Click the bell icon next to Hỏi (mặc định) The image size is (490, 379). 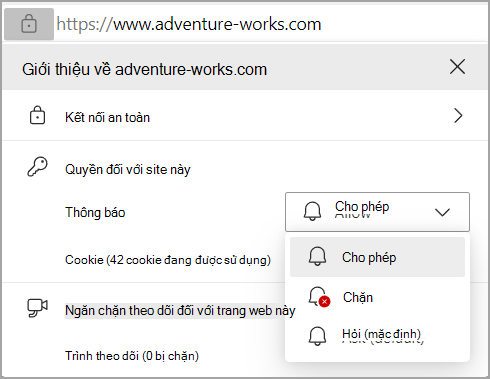click(x=317, y=336)
